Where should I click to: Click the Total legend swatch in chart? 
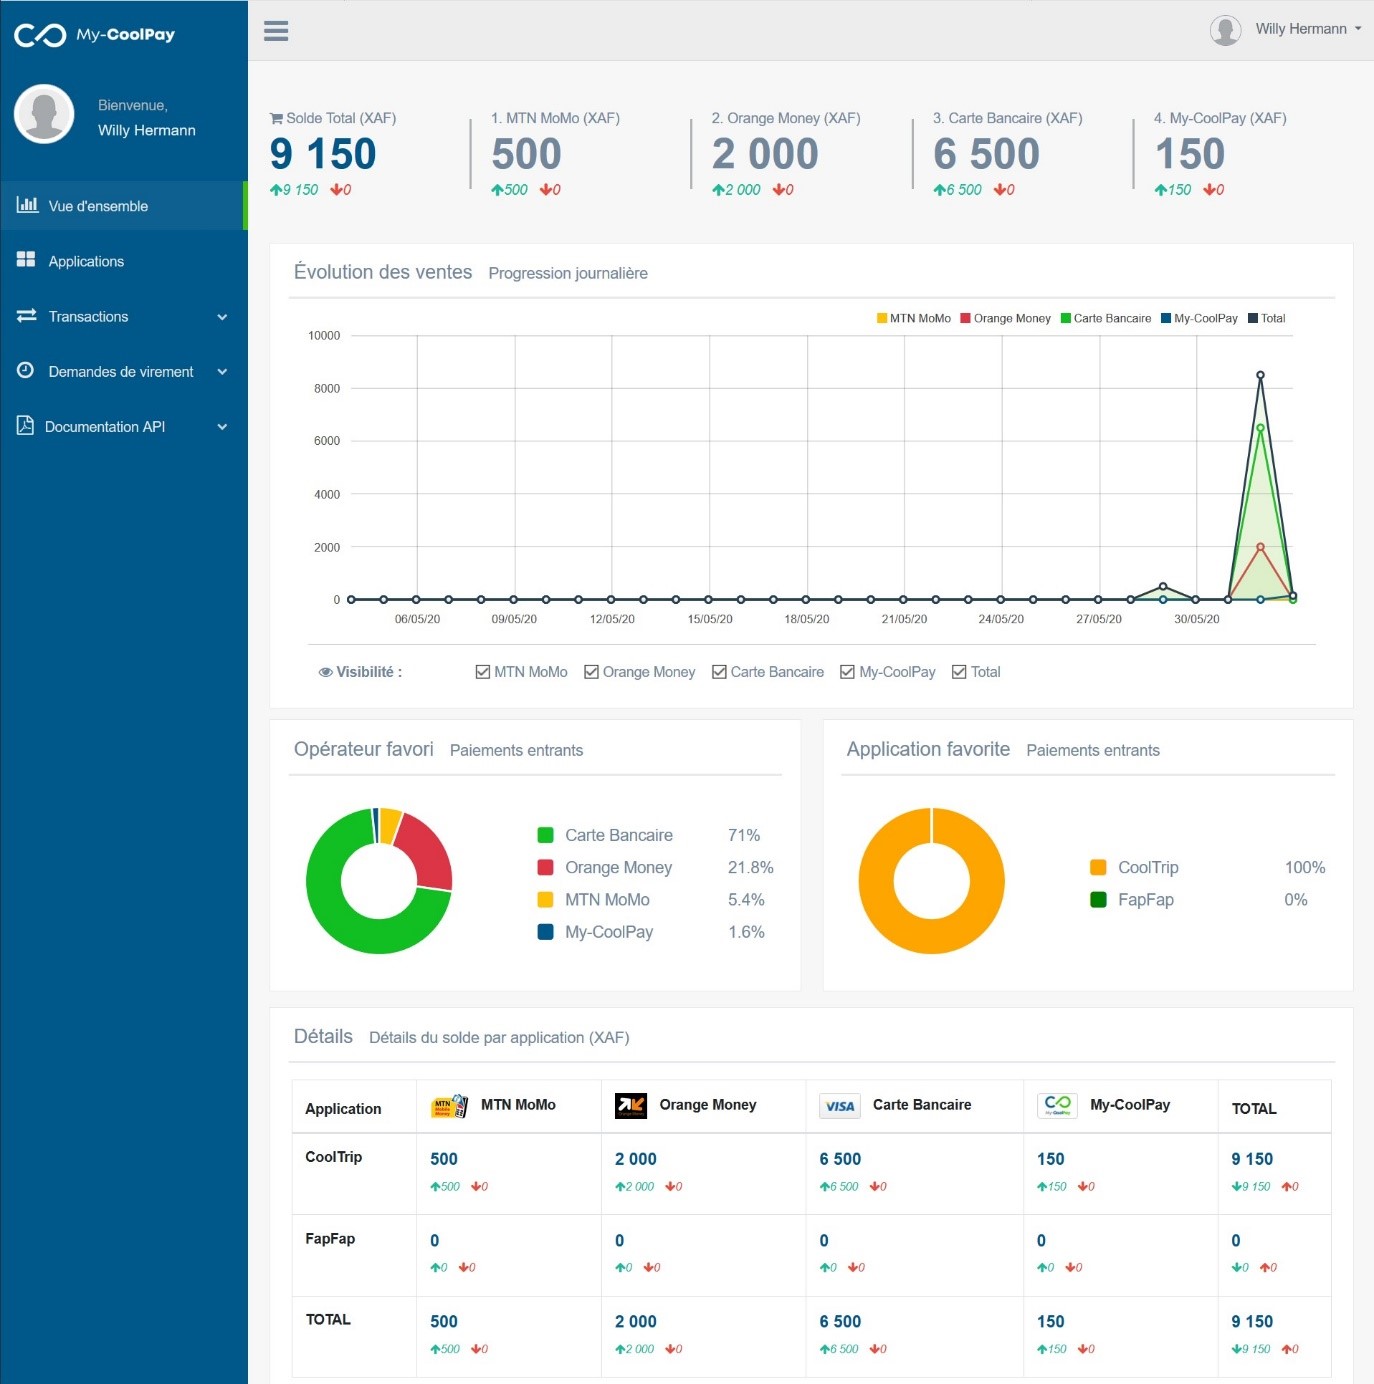click(x=1253, y=318)
